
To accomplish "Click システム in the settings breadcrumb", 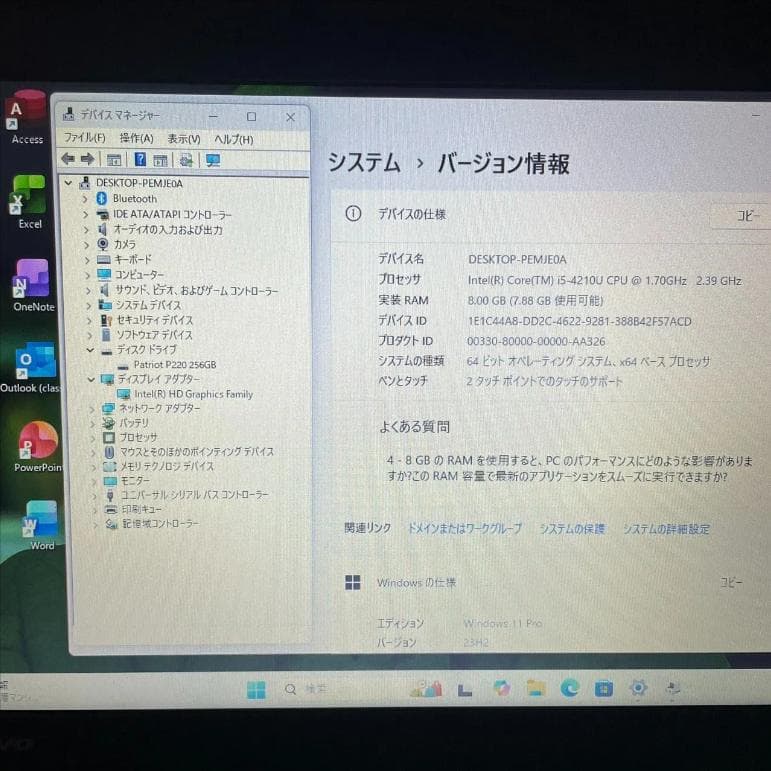I will (364, 162).
